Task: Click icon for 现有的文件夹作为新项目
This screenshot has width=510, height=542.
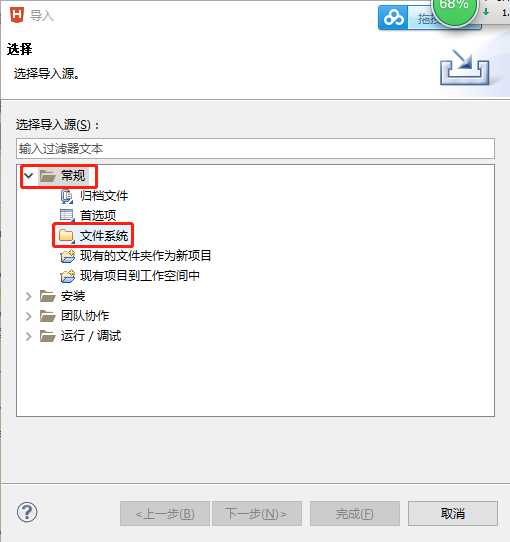Action: pos(67,256)
